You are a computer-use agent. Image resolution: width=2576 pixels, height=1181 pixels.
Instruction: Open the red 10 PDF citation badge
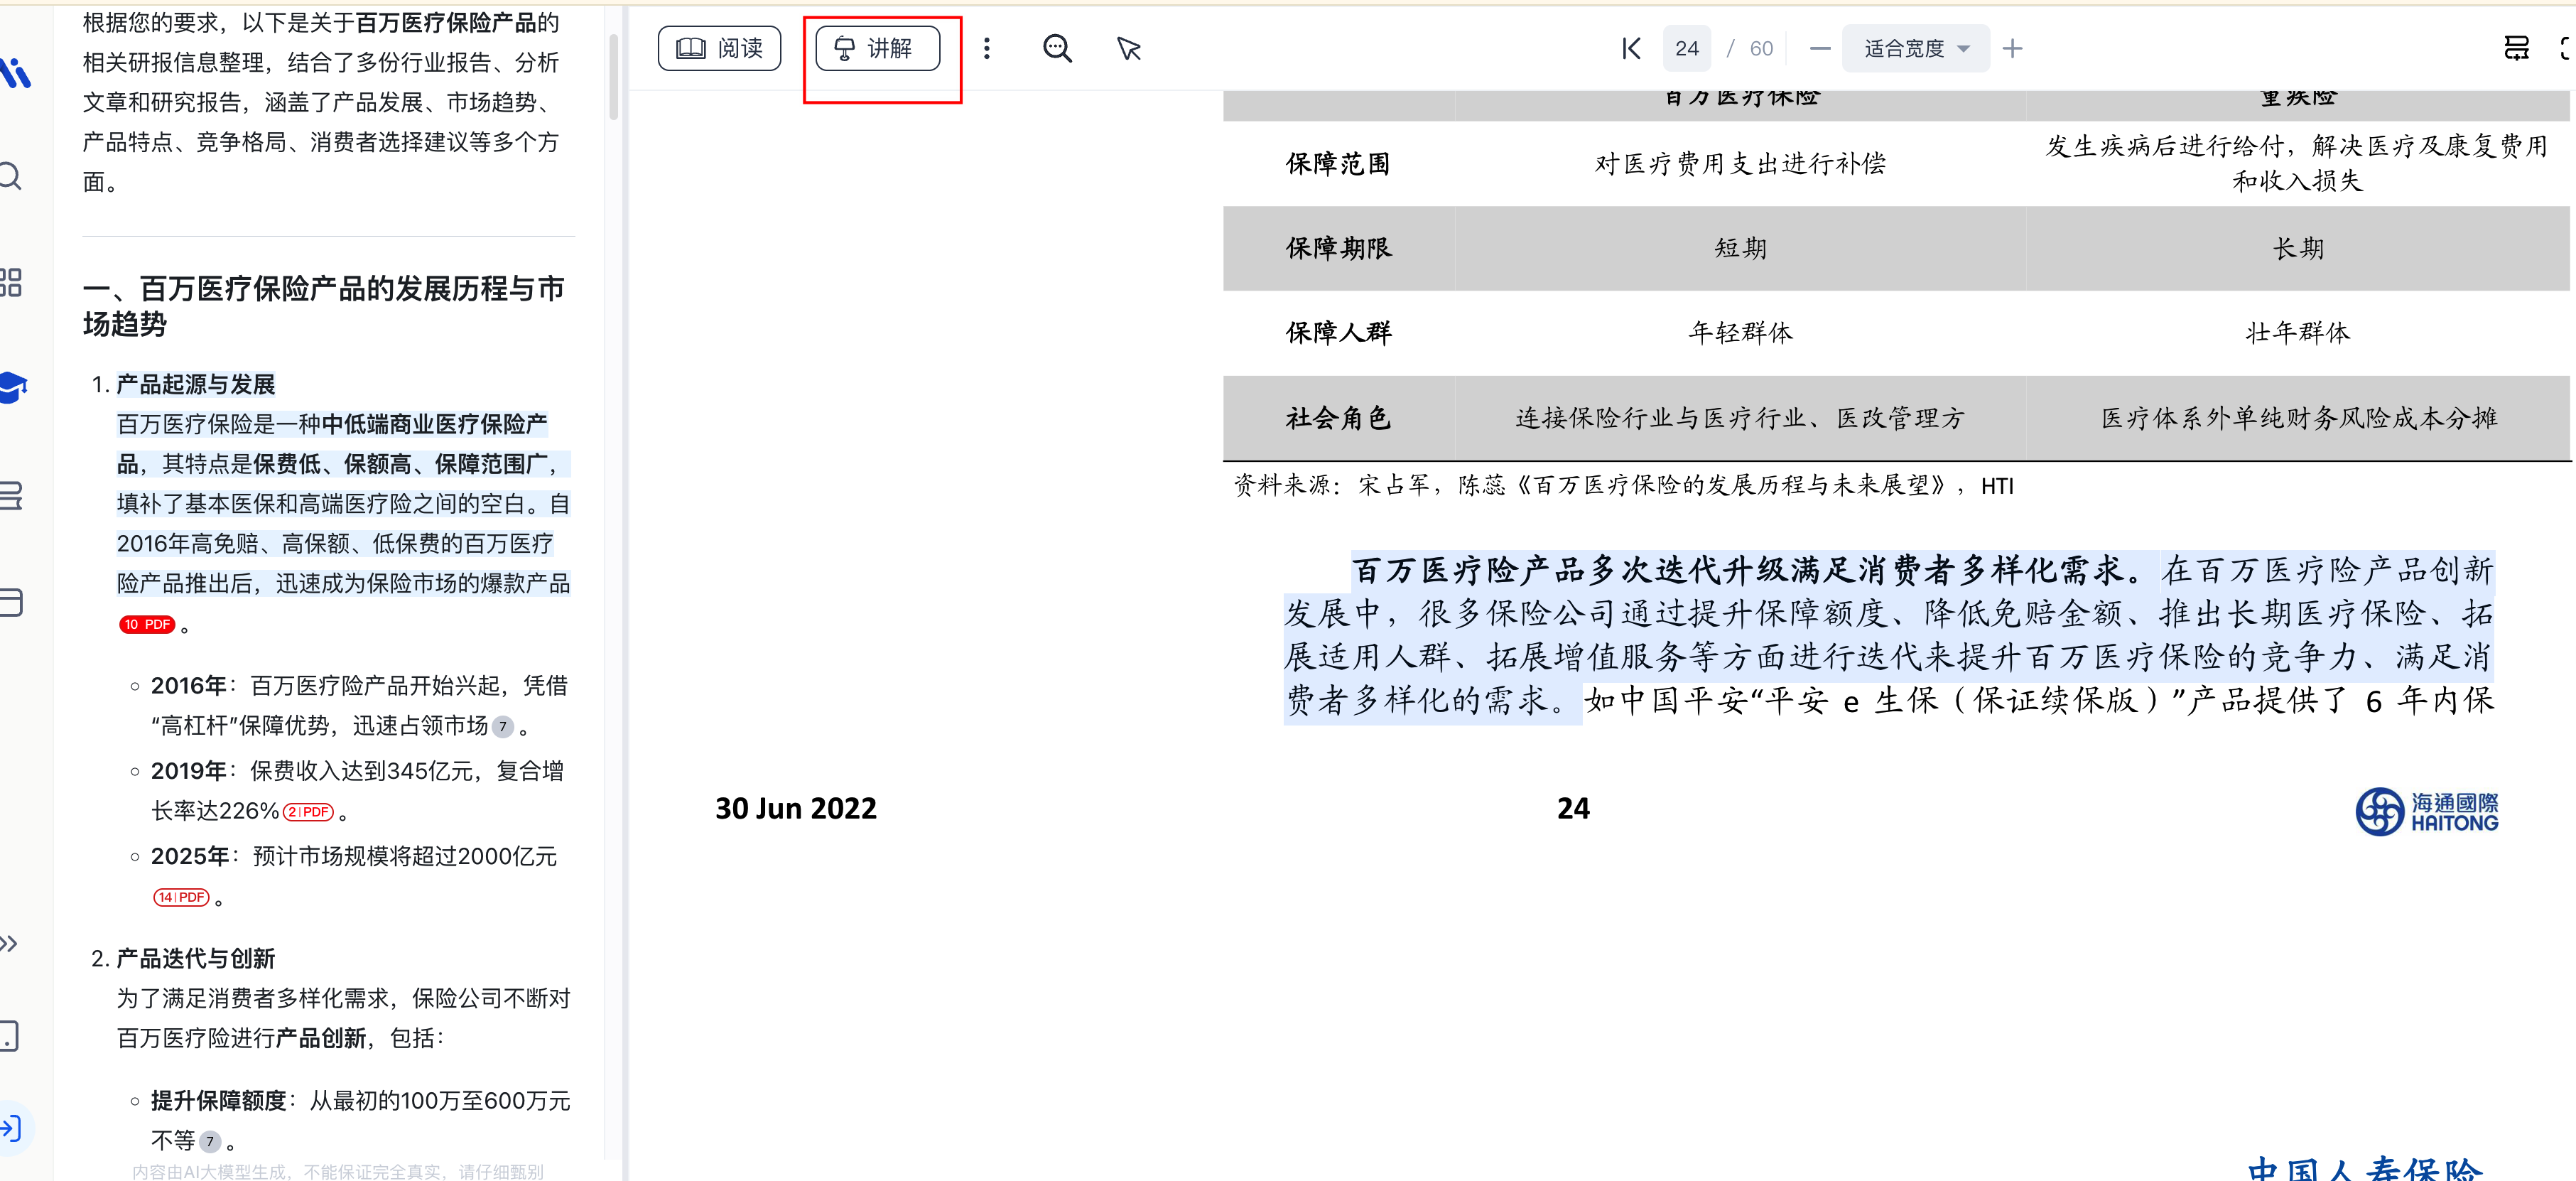point(147,624)
